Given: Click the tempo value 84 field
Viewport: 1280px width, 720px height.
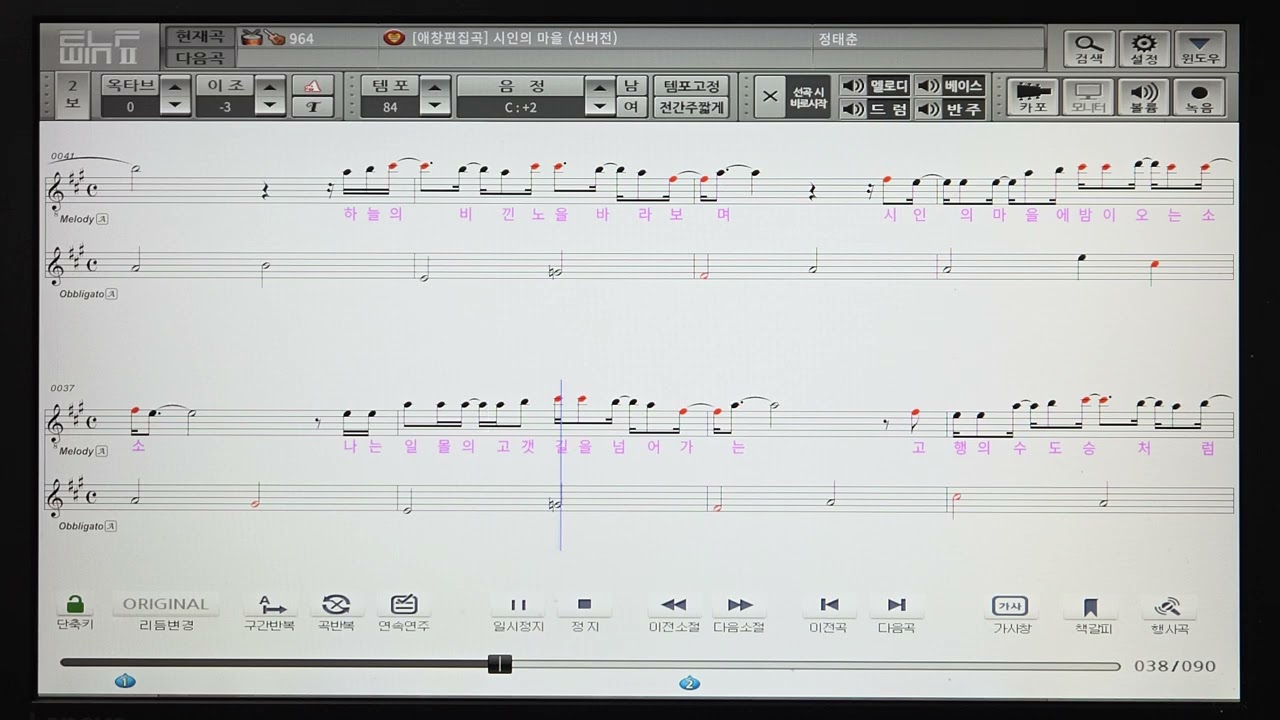Looking at the screenshot, I should pyautogui.click(x=389, y=107).
